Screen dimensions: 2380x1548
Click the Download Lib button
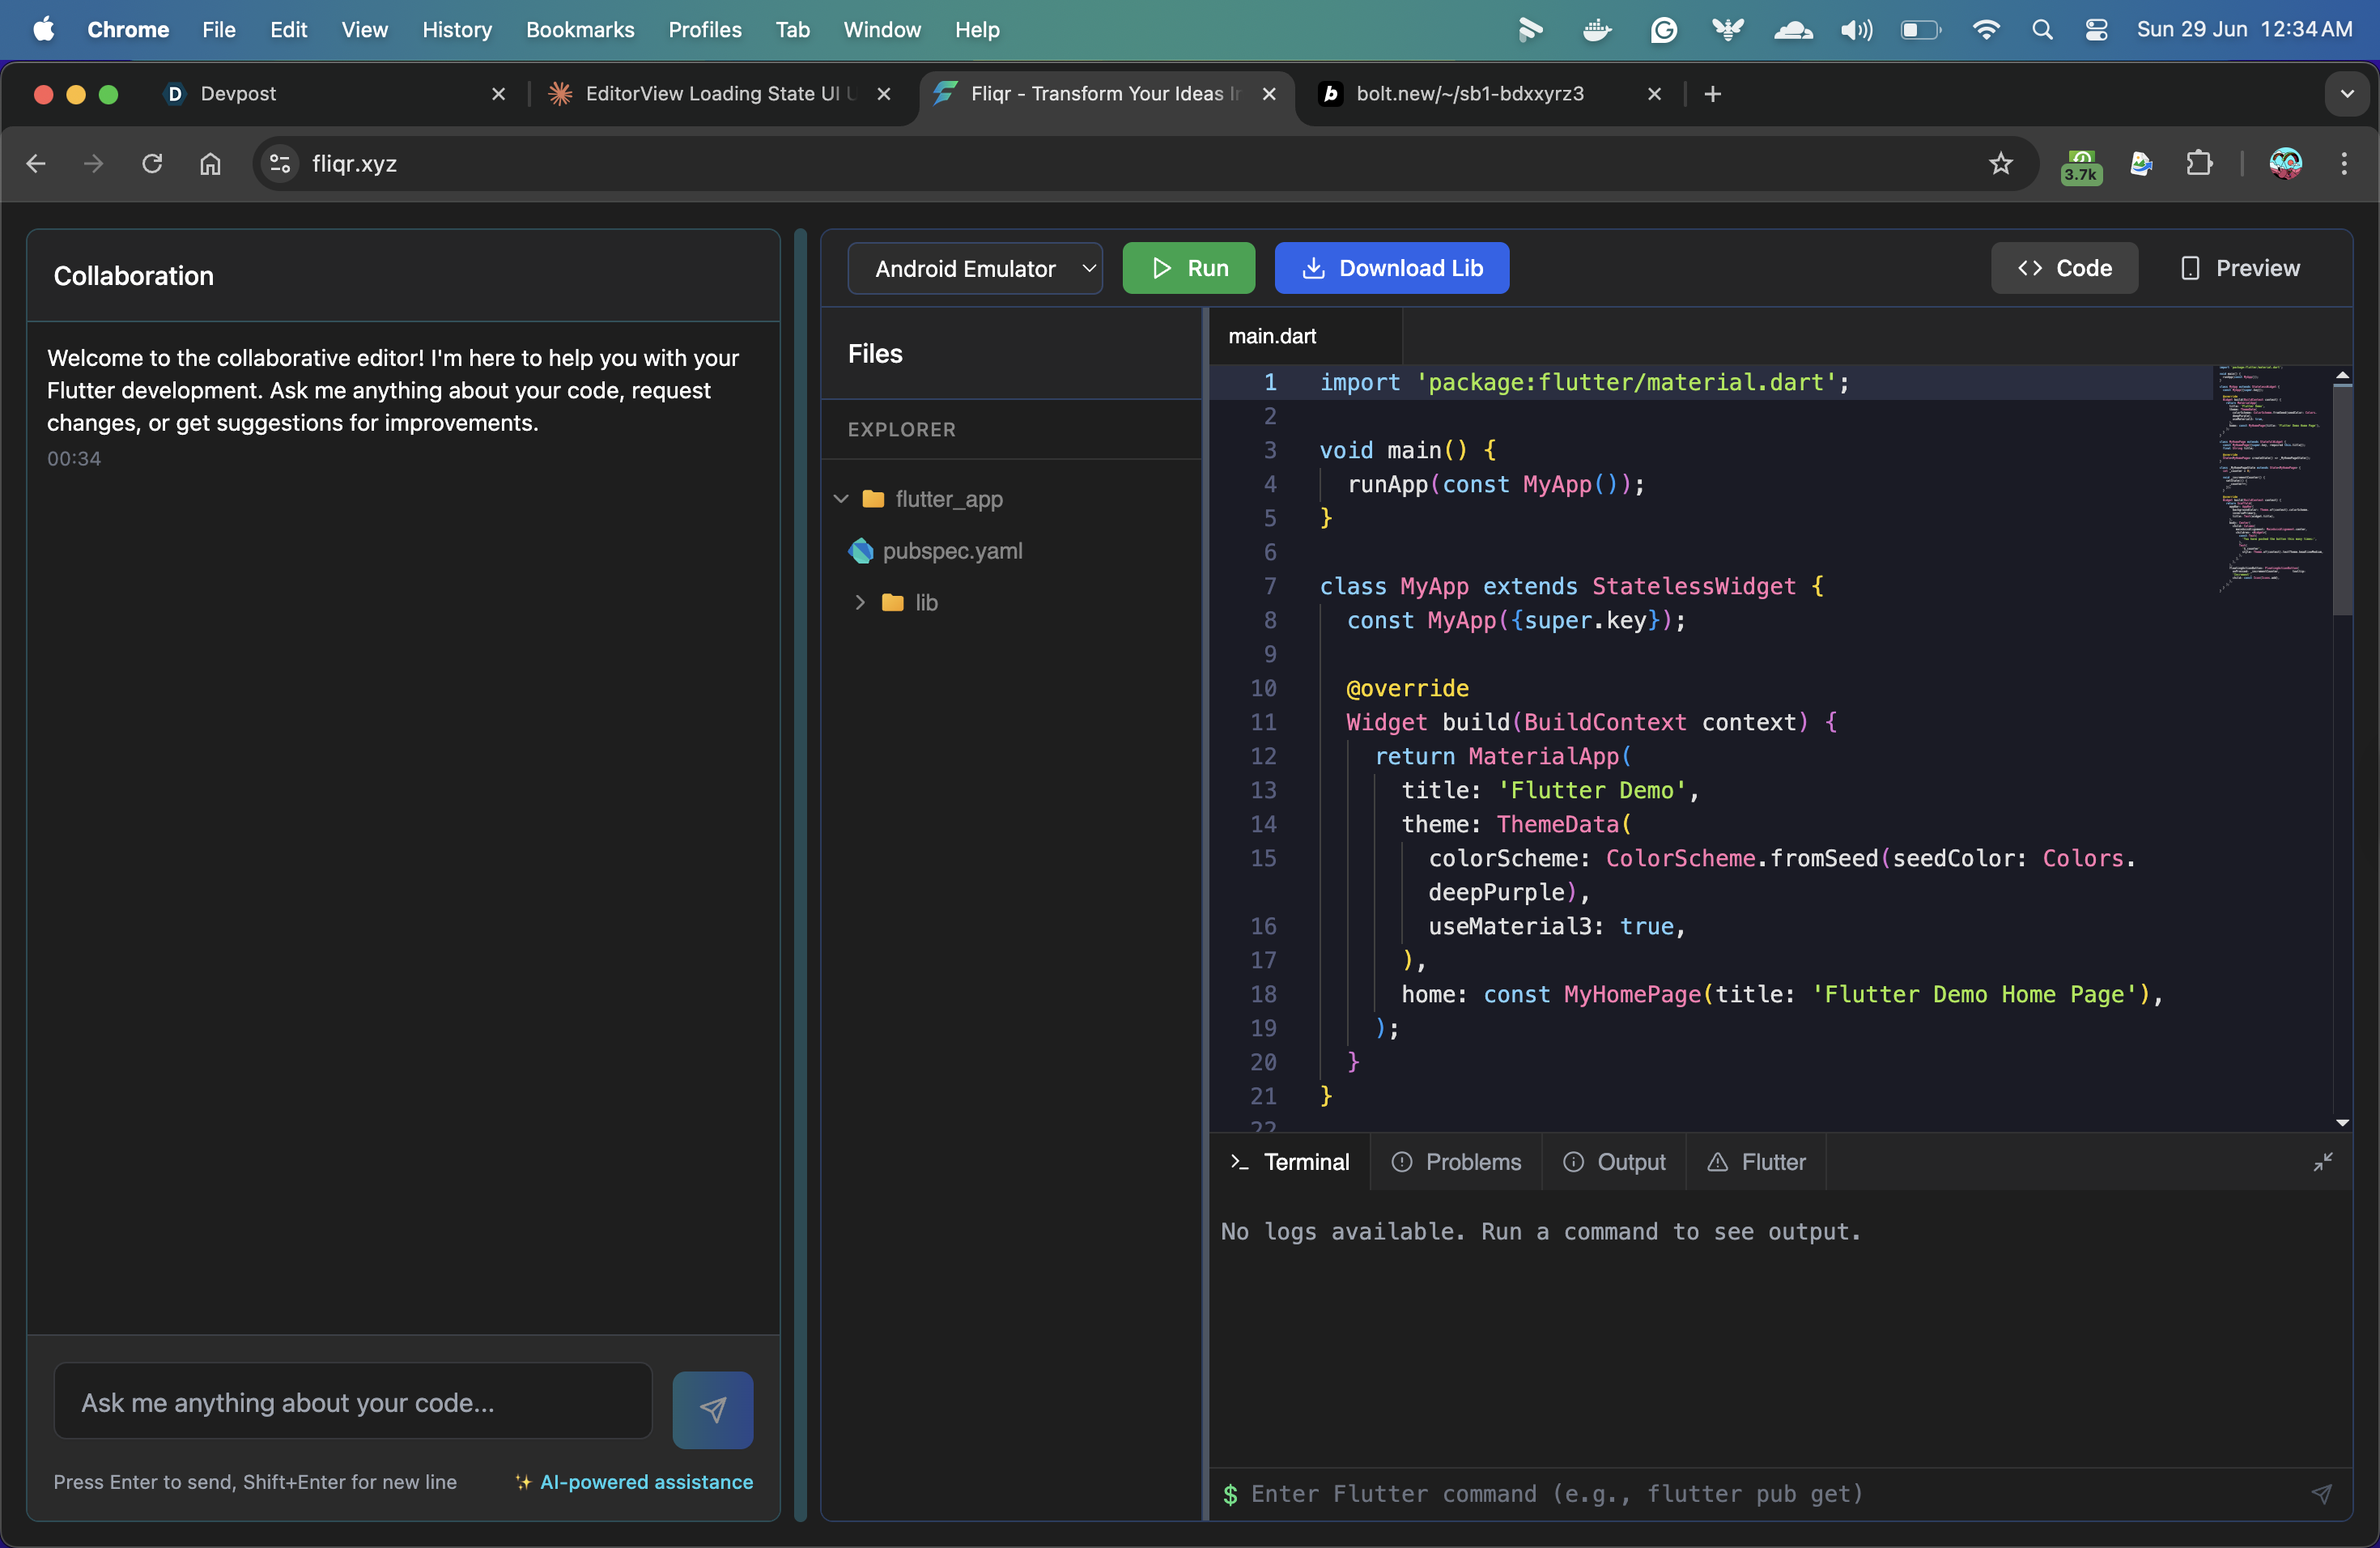(x=1391, y=268)
